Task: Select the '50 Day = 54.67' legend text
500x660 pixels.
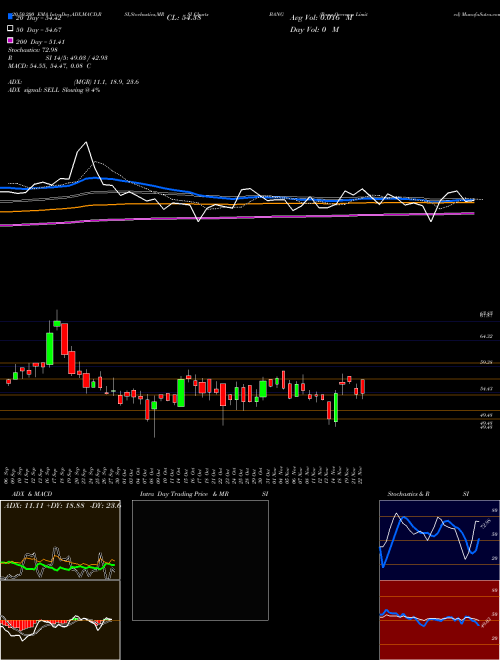Action: [x=39, y=30]
